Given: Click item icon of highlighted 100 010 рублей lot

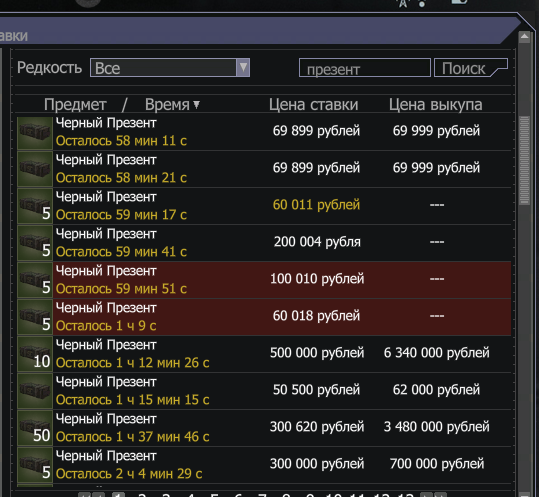Looking at the screenshot, I should (x=35, y=280).
